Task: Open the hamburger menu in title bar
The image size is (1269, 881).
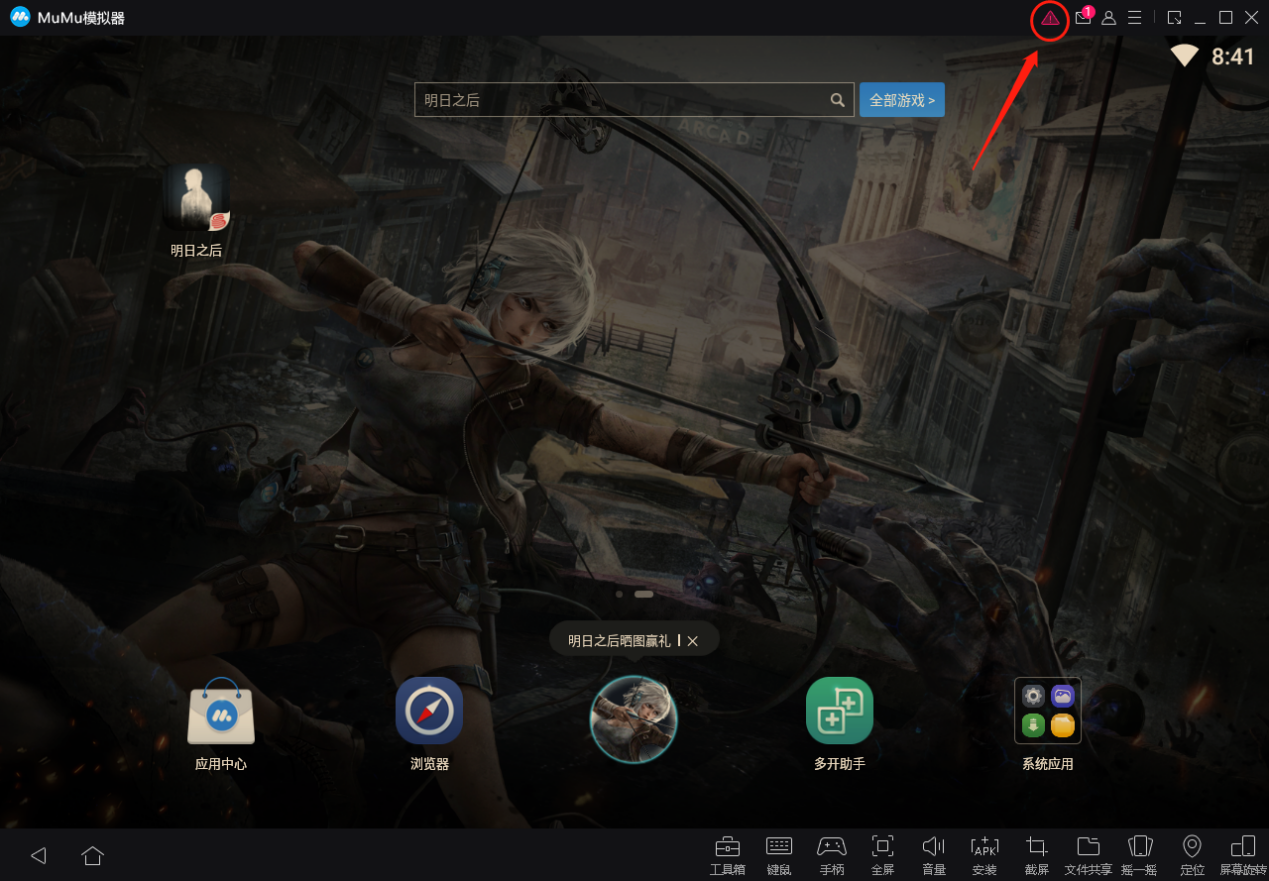Action: [1135, 18]
